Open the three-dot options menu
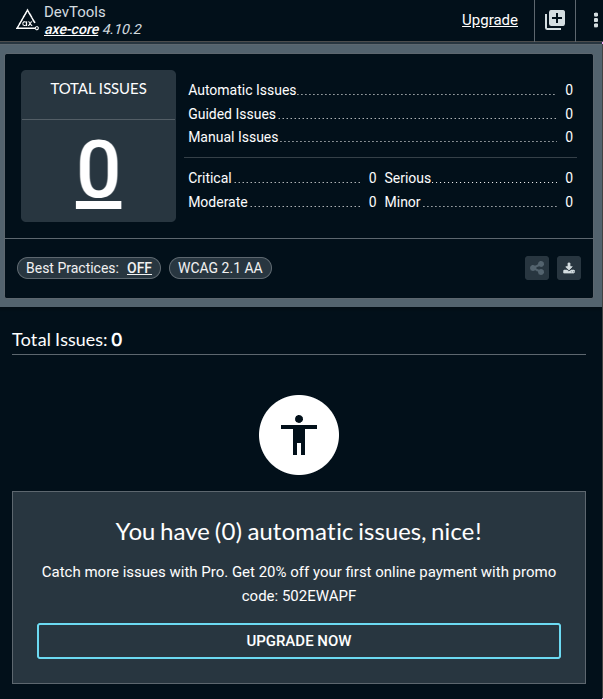 (x=595, y=20)
